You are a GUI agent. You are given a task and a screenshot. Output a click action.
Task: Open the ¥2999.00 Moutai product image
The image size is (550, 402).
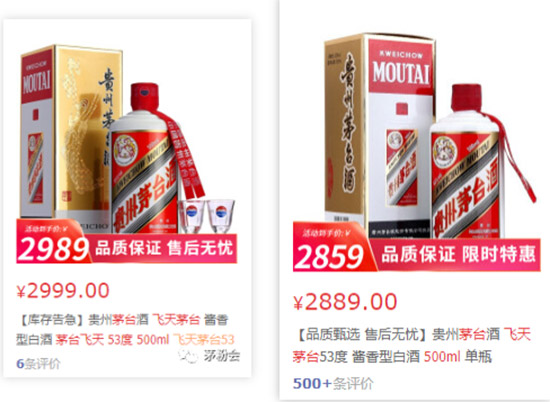click(x=127, y=153)
